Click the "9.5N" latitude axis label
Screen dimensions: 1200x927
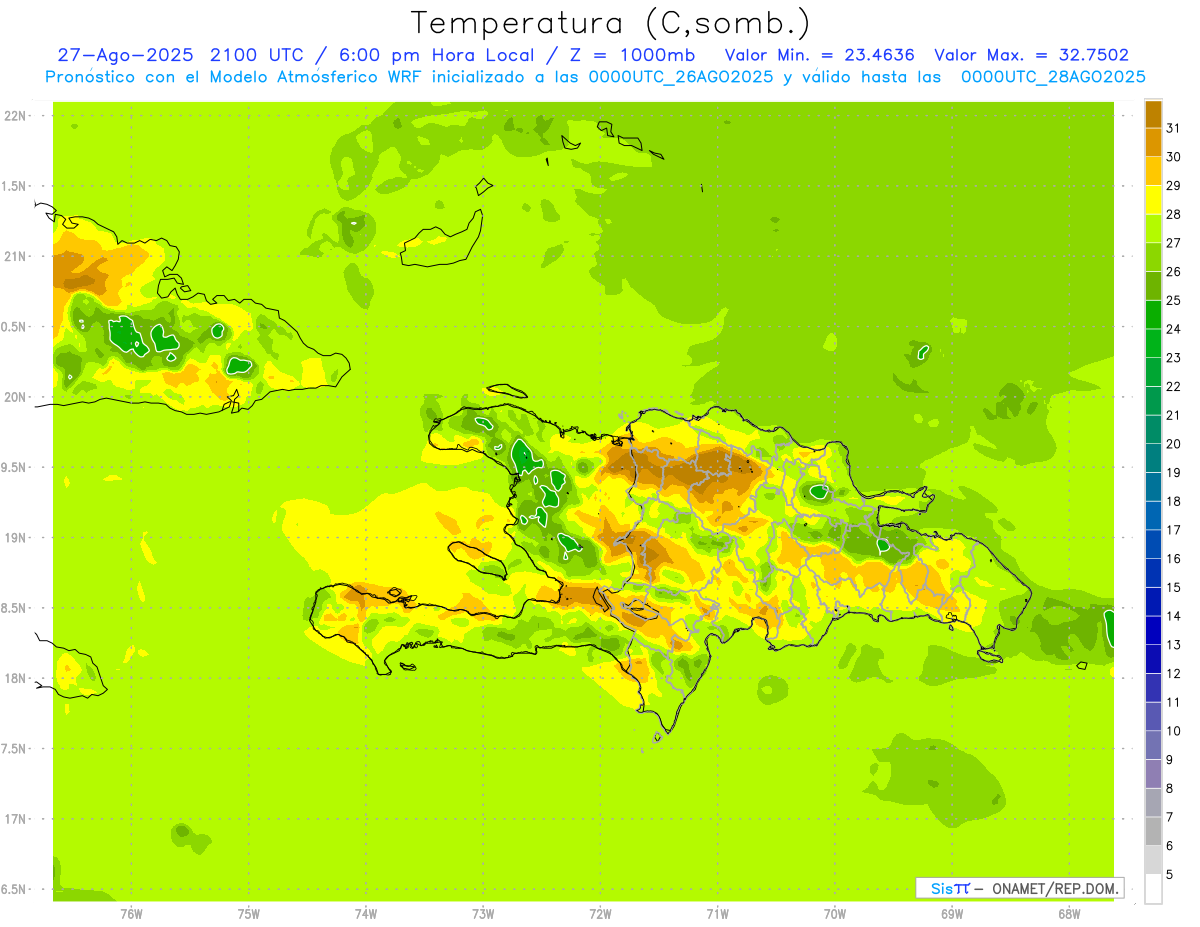tap(15, 467)
